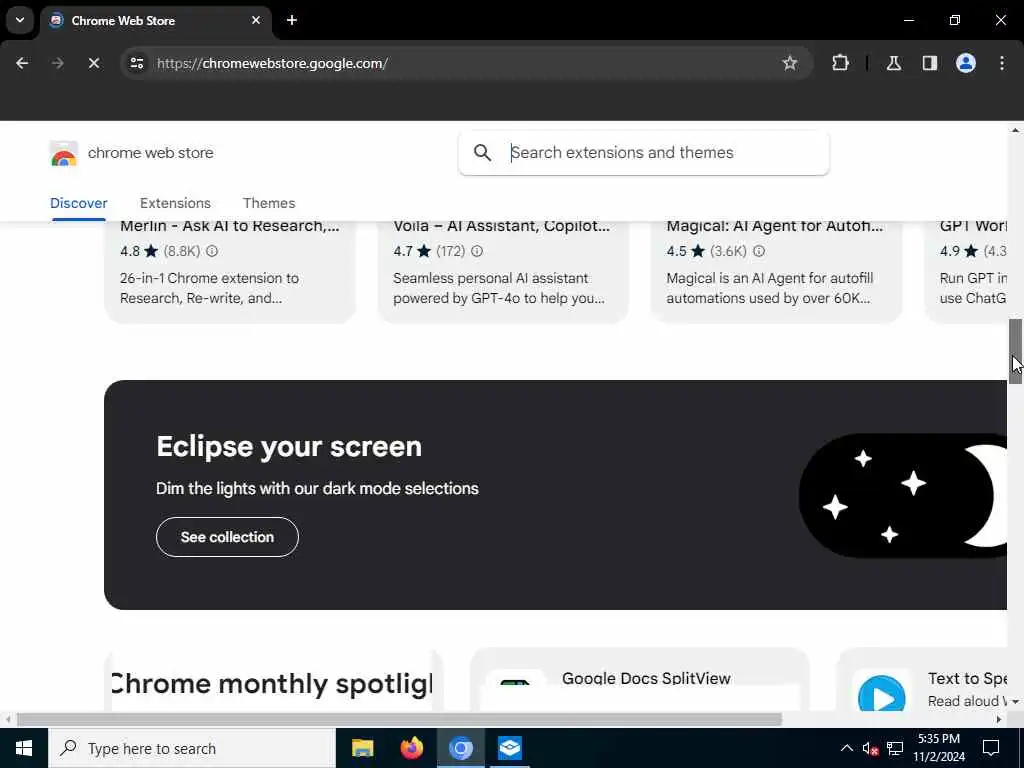The height and width of the screenshot is (768, 1024).
Task: Focus the Search extensions and themes field
Action: 644,153
